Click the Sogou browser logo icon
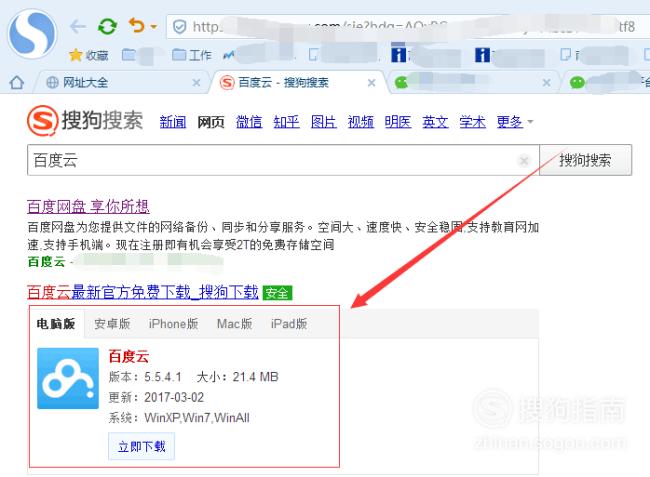This screenshot has height=477, width=650. point(32,33)
